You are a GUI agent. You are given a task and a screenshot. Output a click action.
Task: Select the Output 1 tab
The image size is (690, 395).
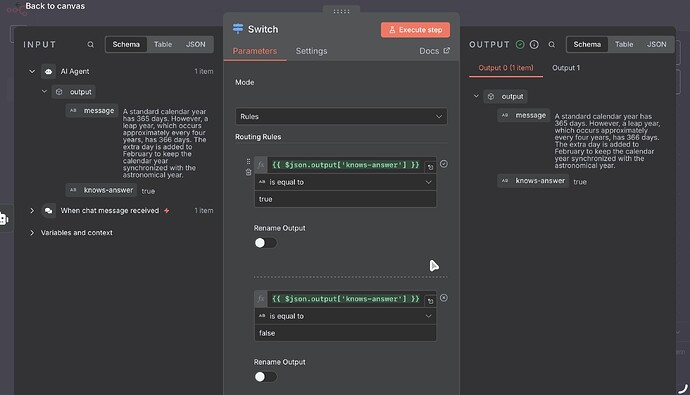pos(566,68)
